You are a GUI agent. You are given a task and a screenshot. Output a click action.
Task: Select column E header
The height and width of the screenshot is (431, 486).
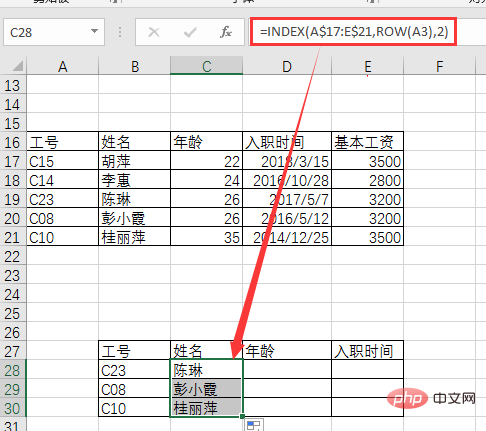click(367, 66)
